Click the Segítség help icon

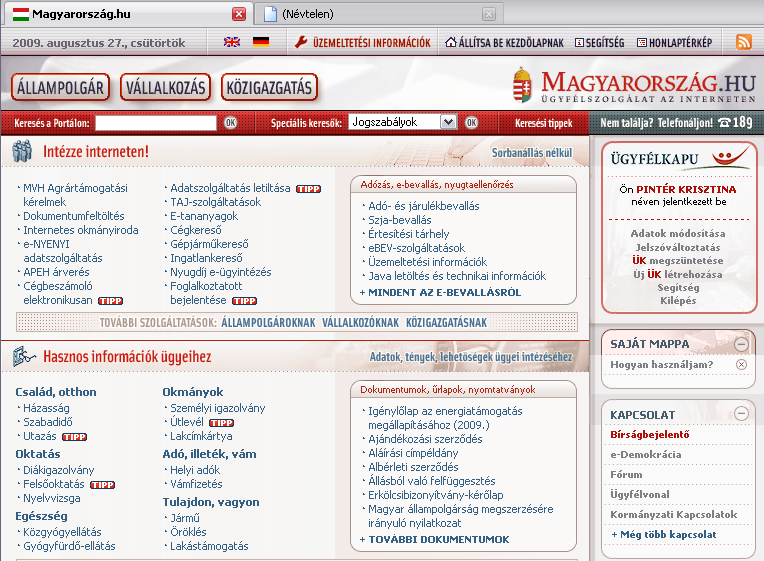pos(579,43)
